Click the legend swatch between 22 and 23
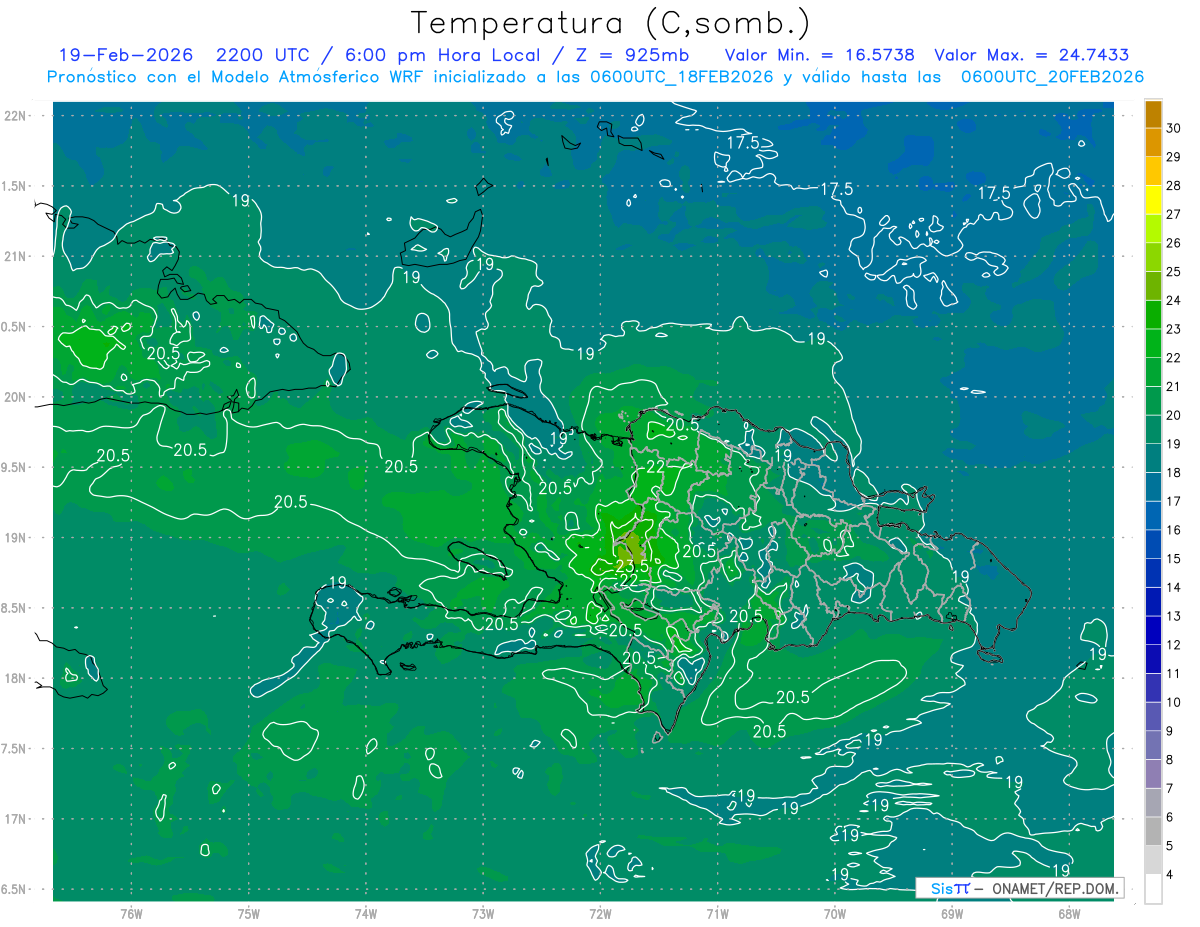This screenshot has width=1200, height=927. [1153, 343]
